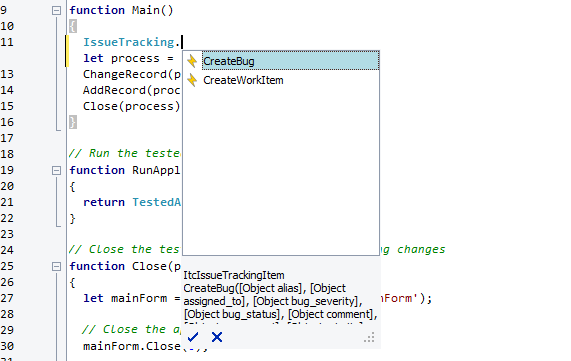Screen dimensions: 571x361
Task: Collapse the Close function fold marker
Action: [x=56, y=266]
